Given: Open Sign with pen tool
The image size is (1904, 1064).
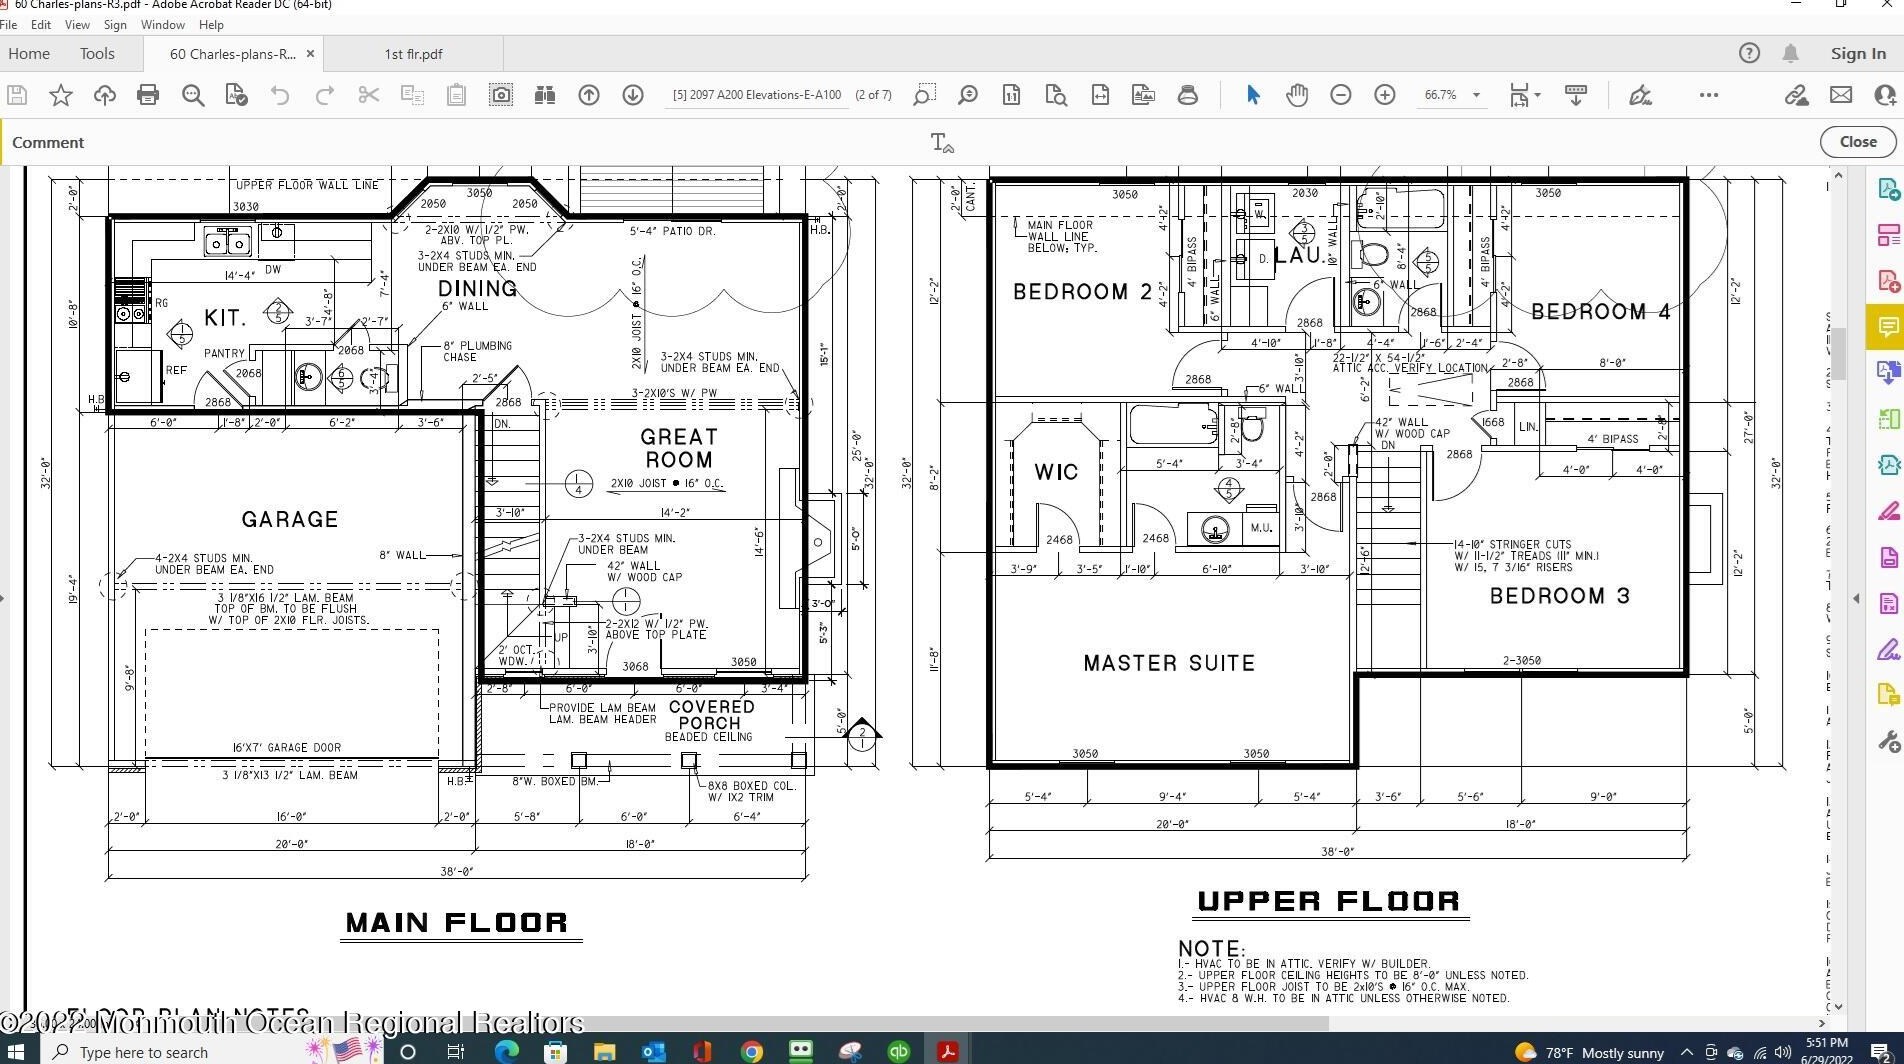Looking at the screenshot, I should (x=1640, y=95).
